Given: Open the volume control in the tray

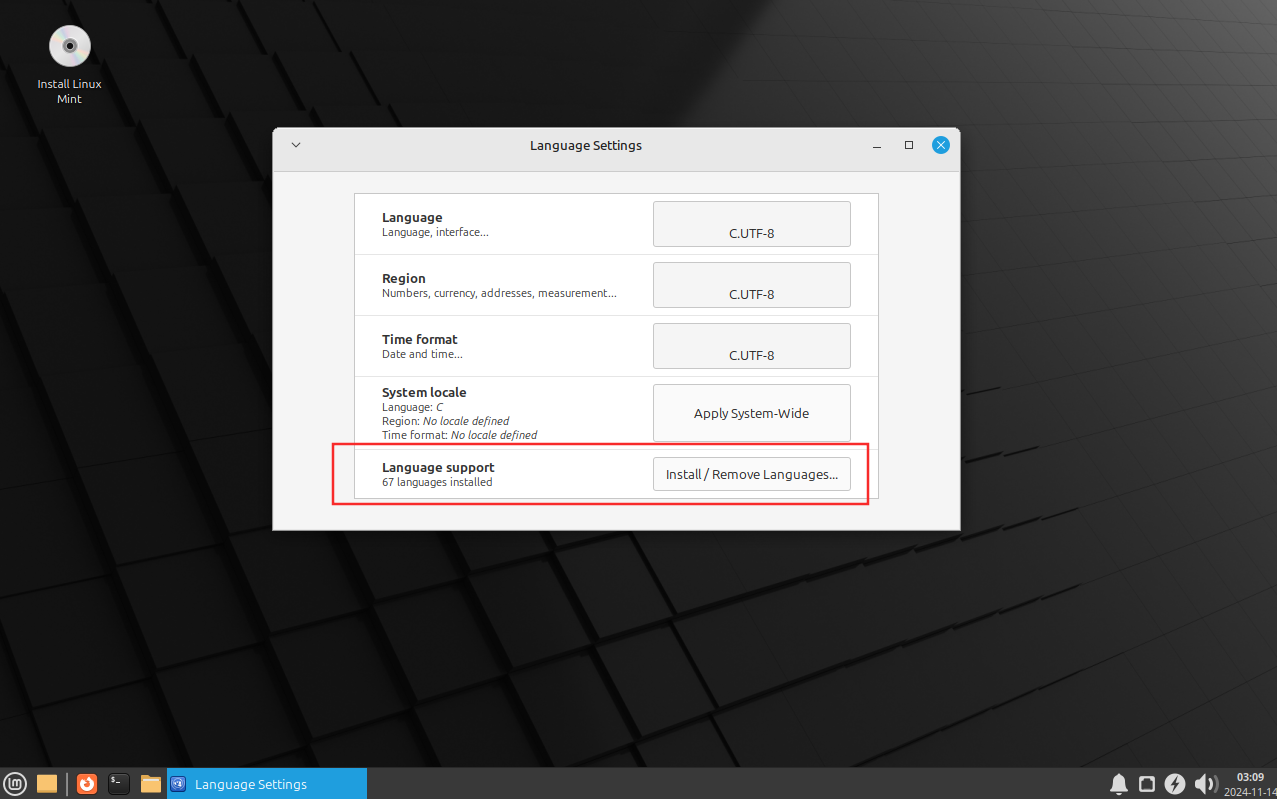Looking at the screenshot, I should pos(1205,784).
